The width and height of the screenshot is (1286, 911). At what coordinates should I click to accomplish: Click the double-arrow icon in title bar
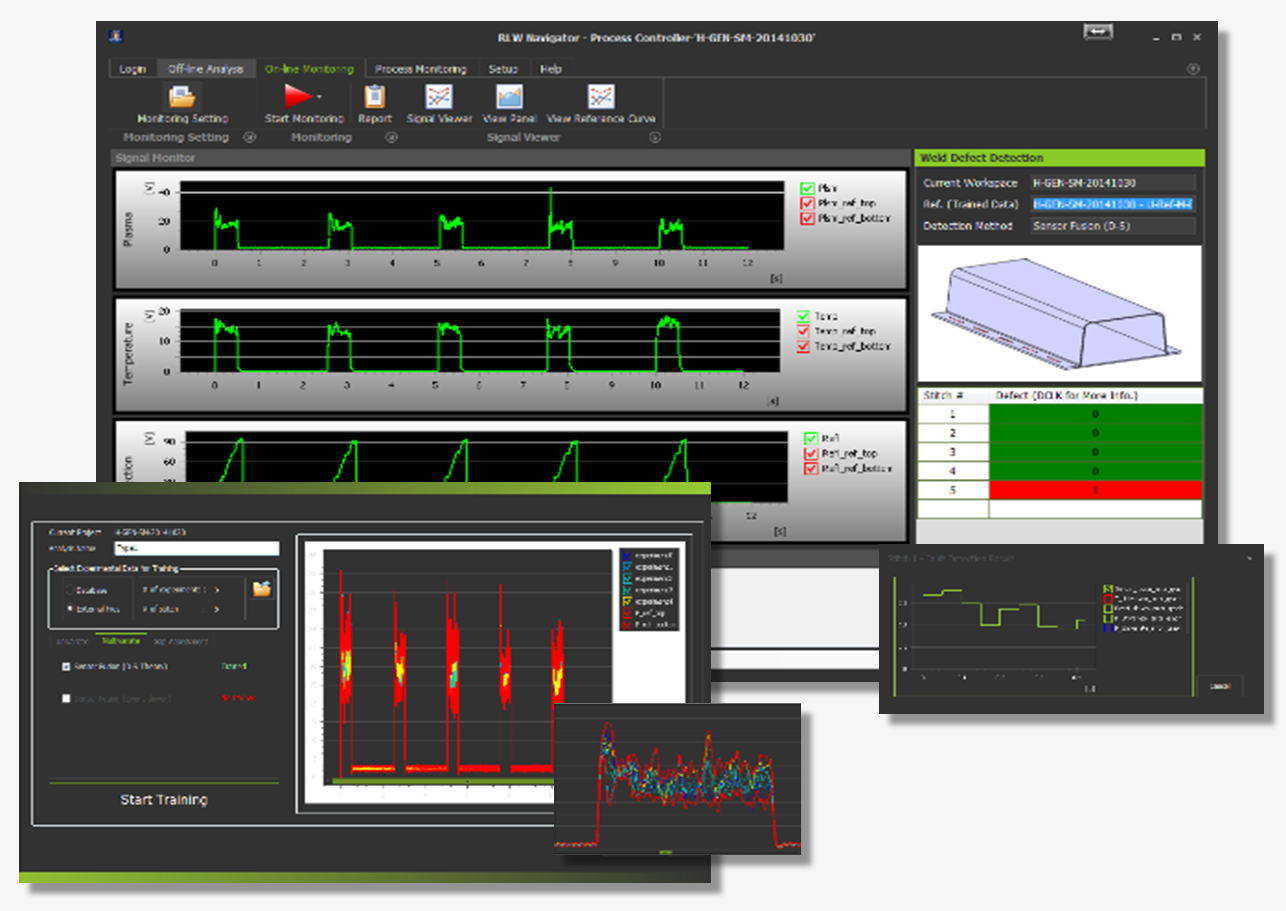tap(1098, 33)
